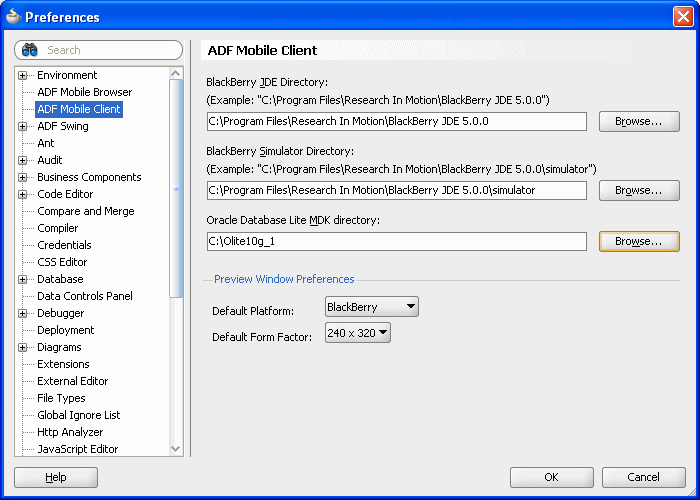Select Global Ignore List category
700x500 pixels.
pos(79,415)
